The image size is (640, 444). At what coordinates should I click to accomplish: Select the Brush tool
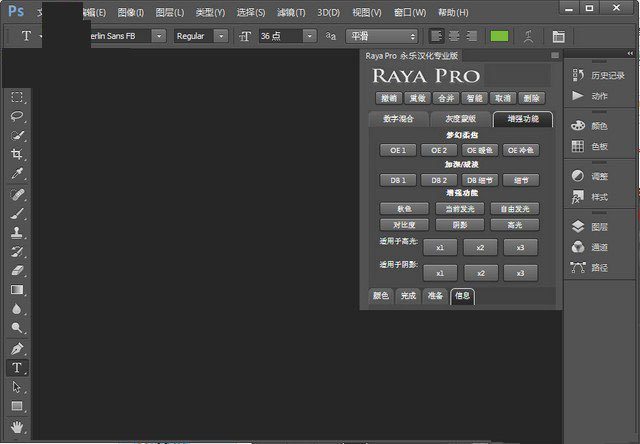pyautogui.click(x=17, y=213)
